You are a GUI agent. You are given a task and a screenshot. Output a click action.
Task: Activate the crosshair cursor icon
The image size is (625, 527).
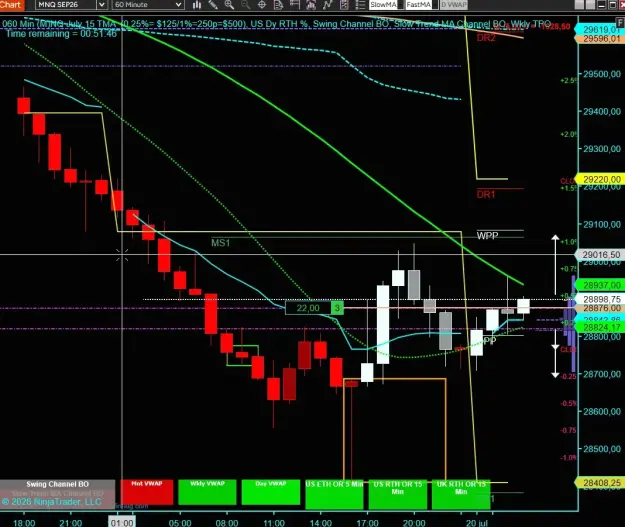point(262,5)
